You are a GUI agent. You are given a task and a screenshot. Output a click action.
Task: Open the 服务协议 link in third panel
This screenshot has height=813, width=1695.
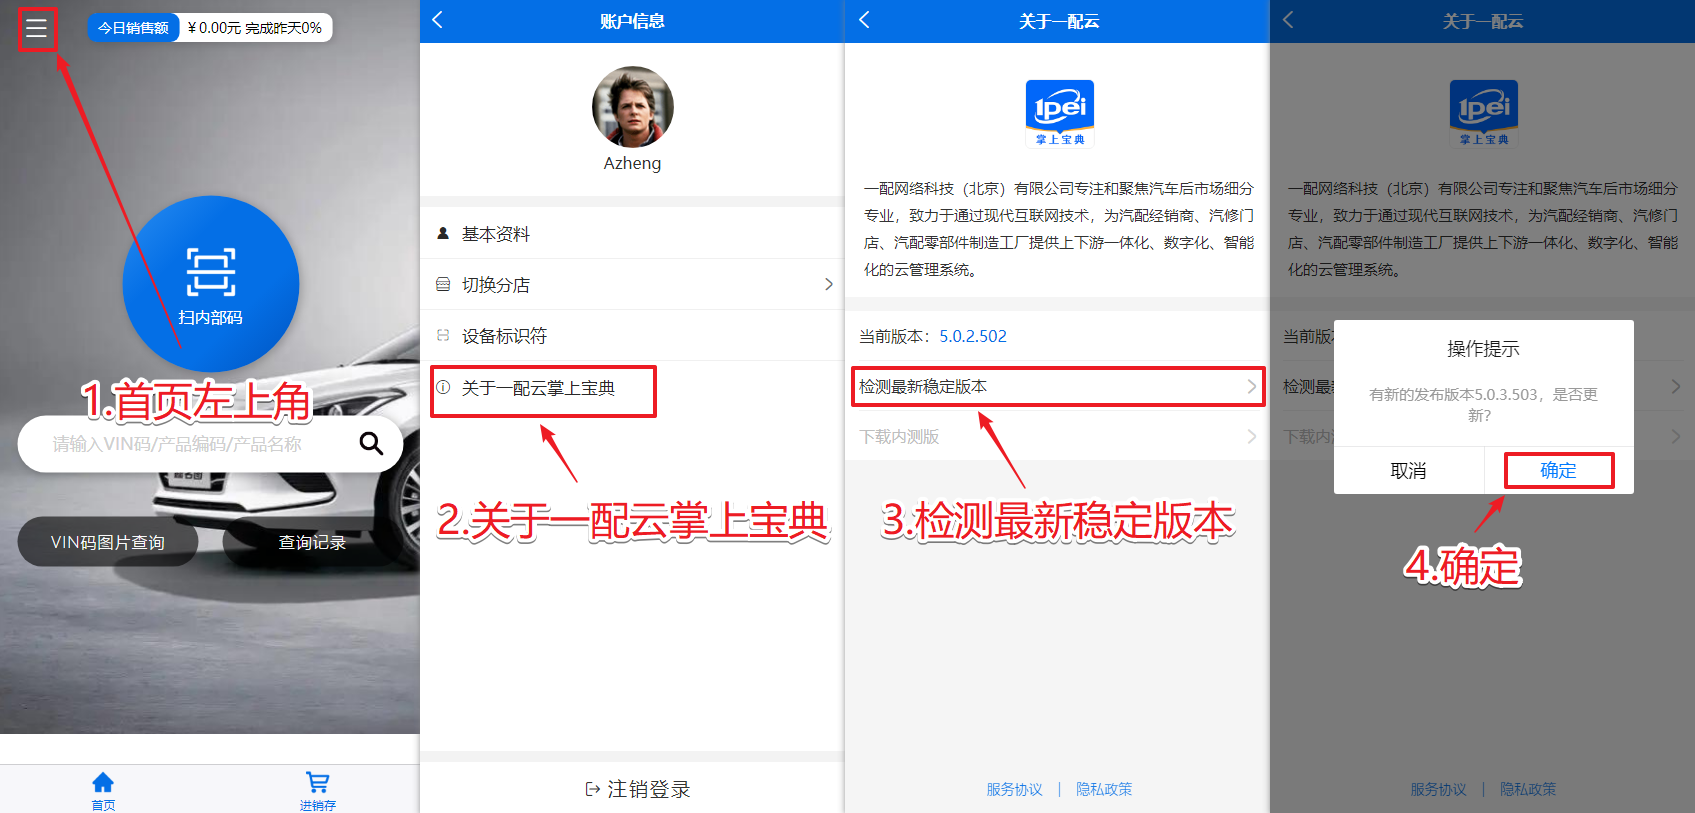click(x=1014, y=789)
